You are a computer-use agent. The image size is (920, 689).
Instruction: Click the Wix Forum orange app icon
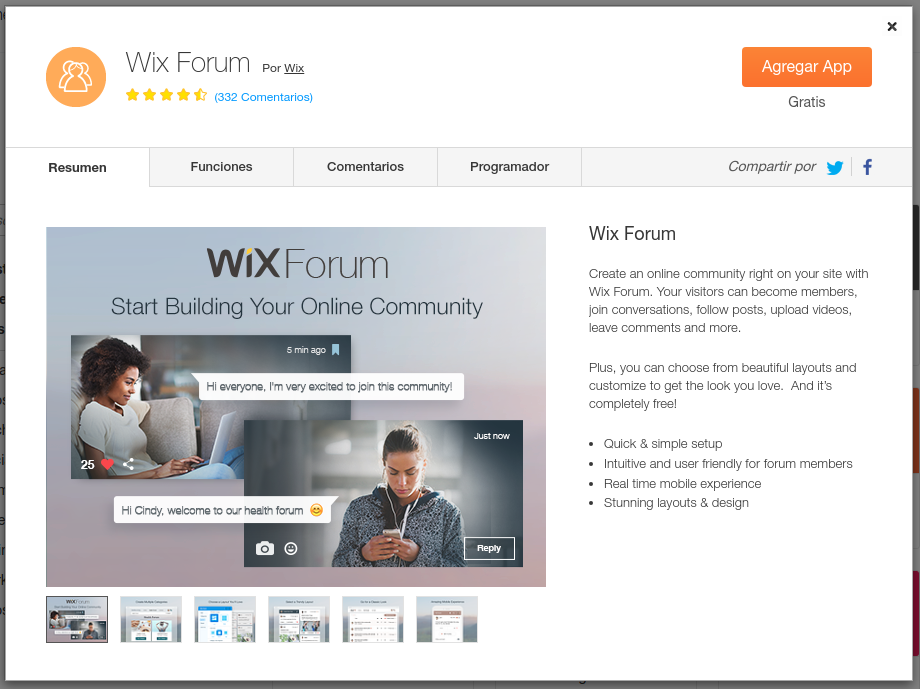click(76, 77)
